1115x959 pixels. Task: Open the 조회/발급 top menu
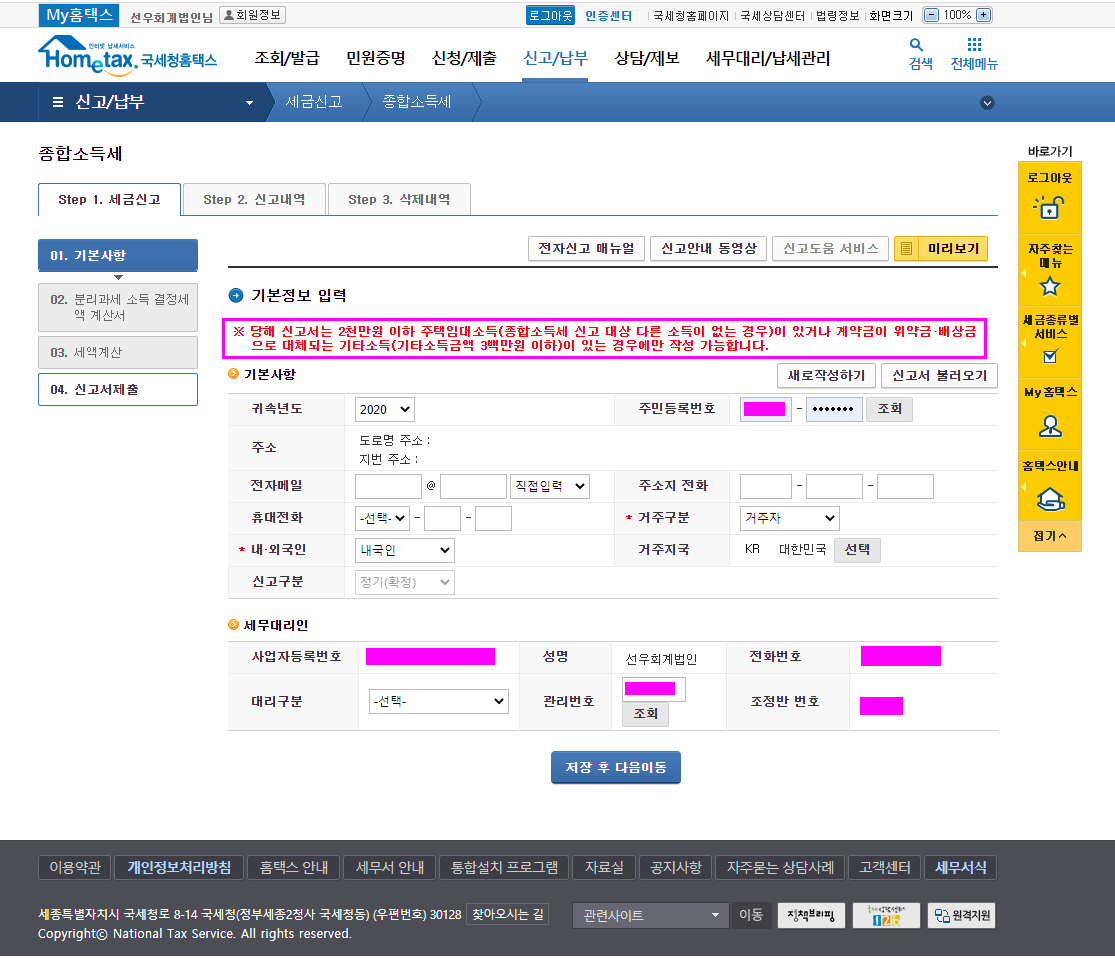coord(287,58)
